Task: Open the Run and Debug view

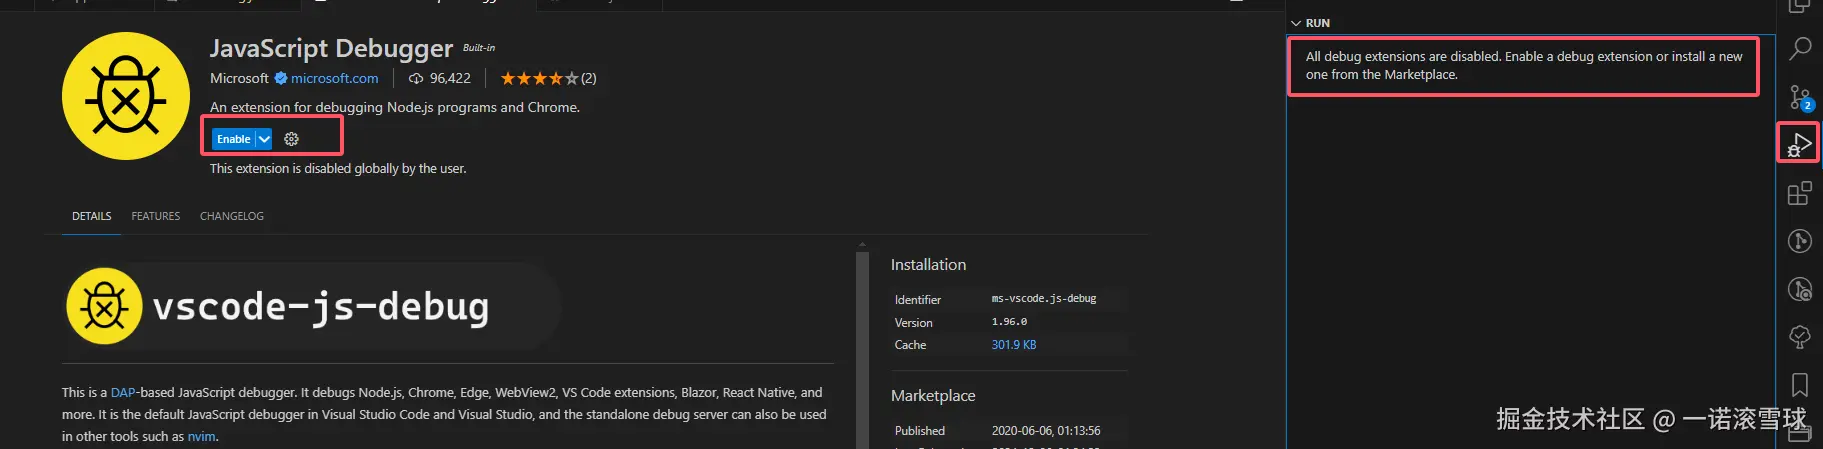Action: click(x=1799, y=144)
